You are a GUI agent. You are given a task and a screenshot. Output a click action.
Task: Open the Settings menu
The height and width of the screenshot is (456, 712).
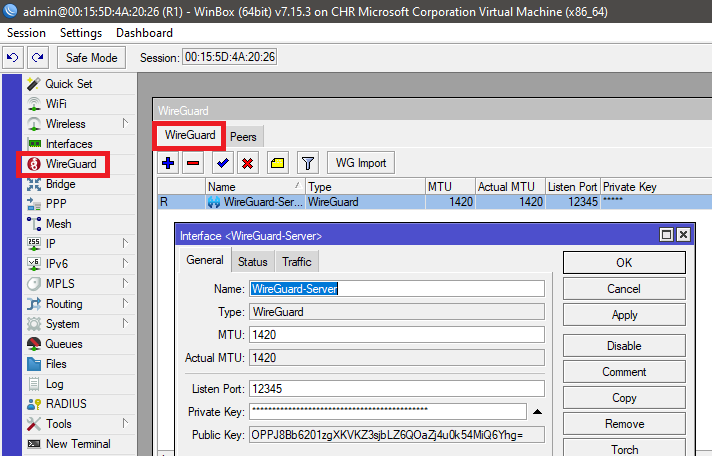tap(81, 33)
